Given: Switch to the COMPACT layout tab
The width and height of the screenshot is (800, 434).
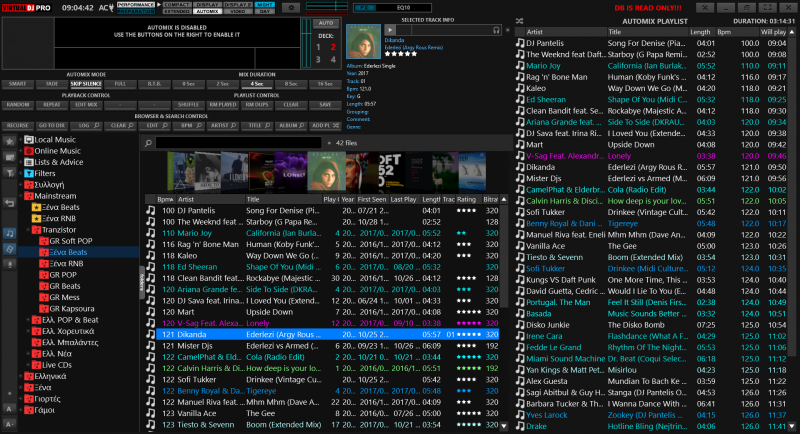Looking at the screenshot, I should [x=177, y=5].
